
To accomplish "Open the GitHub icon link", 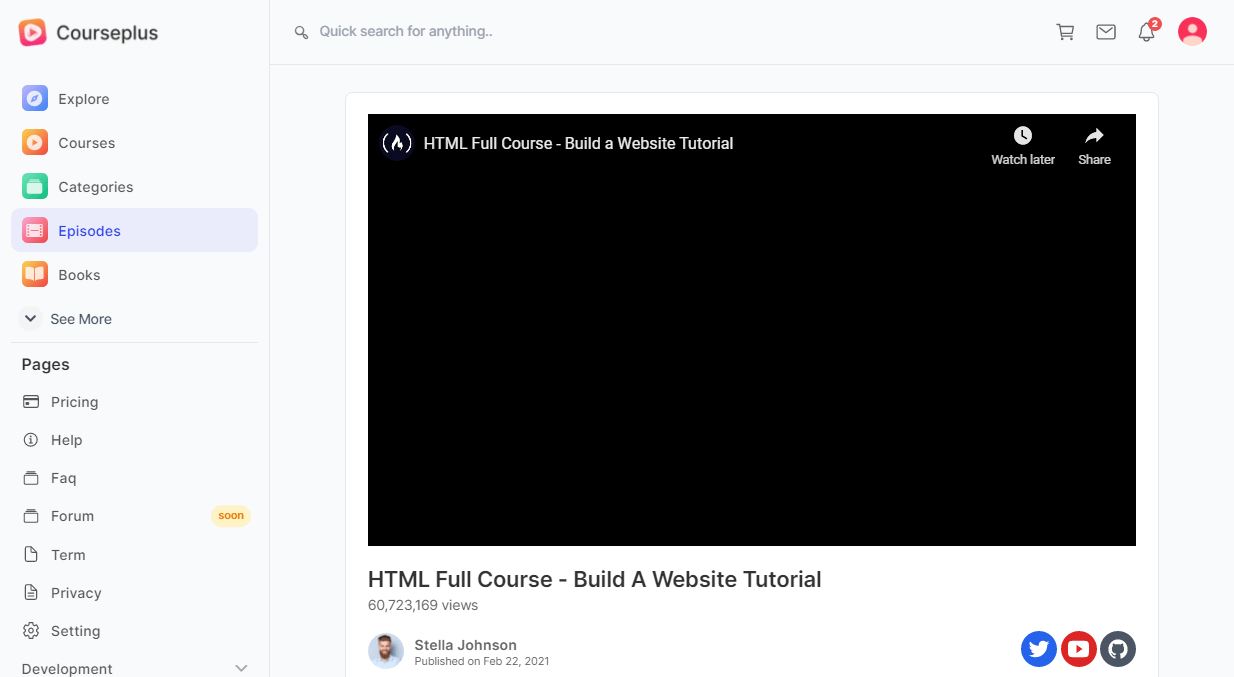I will (x=1118, y=649).
